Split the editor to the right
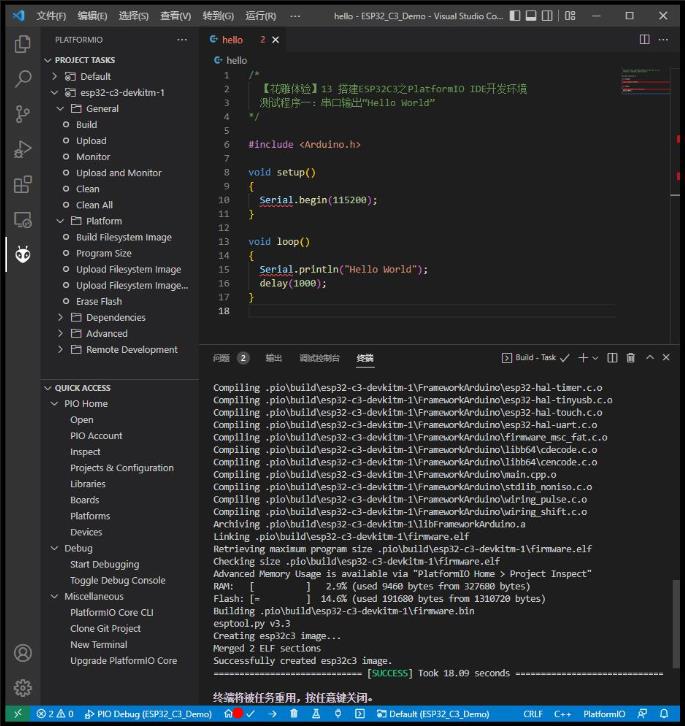This screenshot has height=726, width=685. 644,39
